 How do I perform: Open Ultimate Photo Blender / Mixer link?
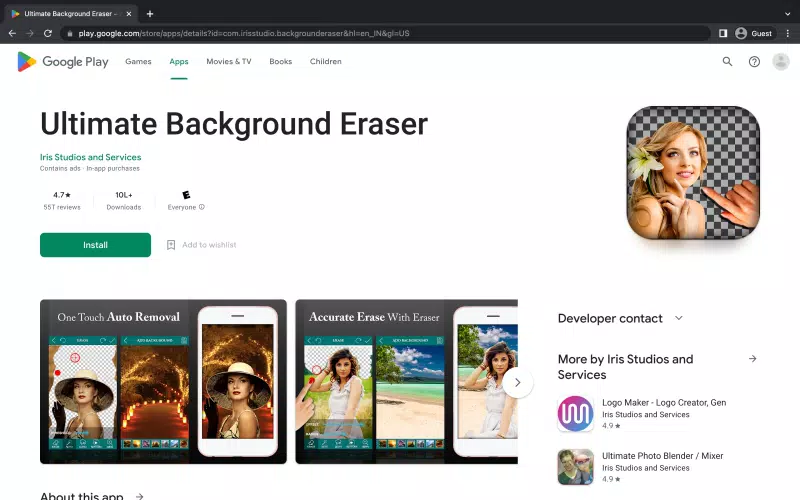pos(662,456)
